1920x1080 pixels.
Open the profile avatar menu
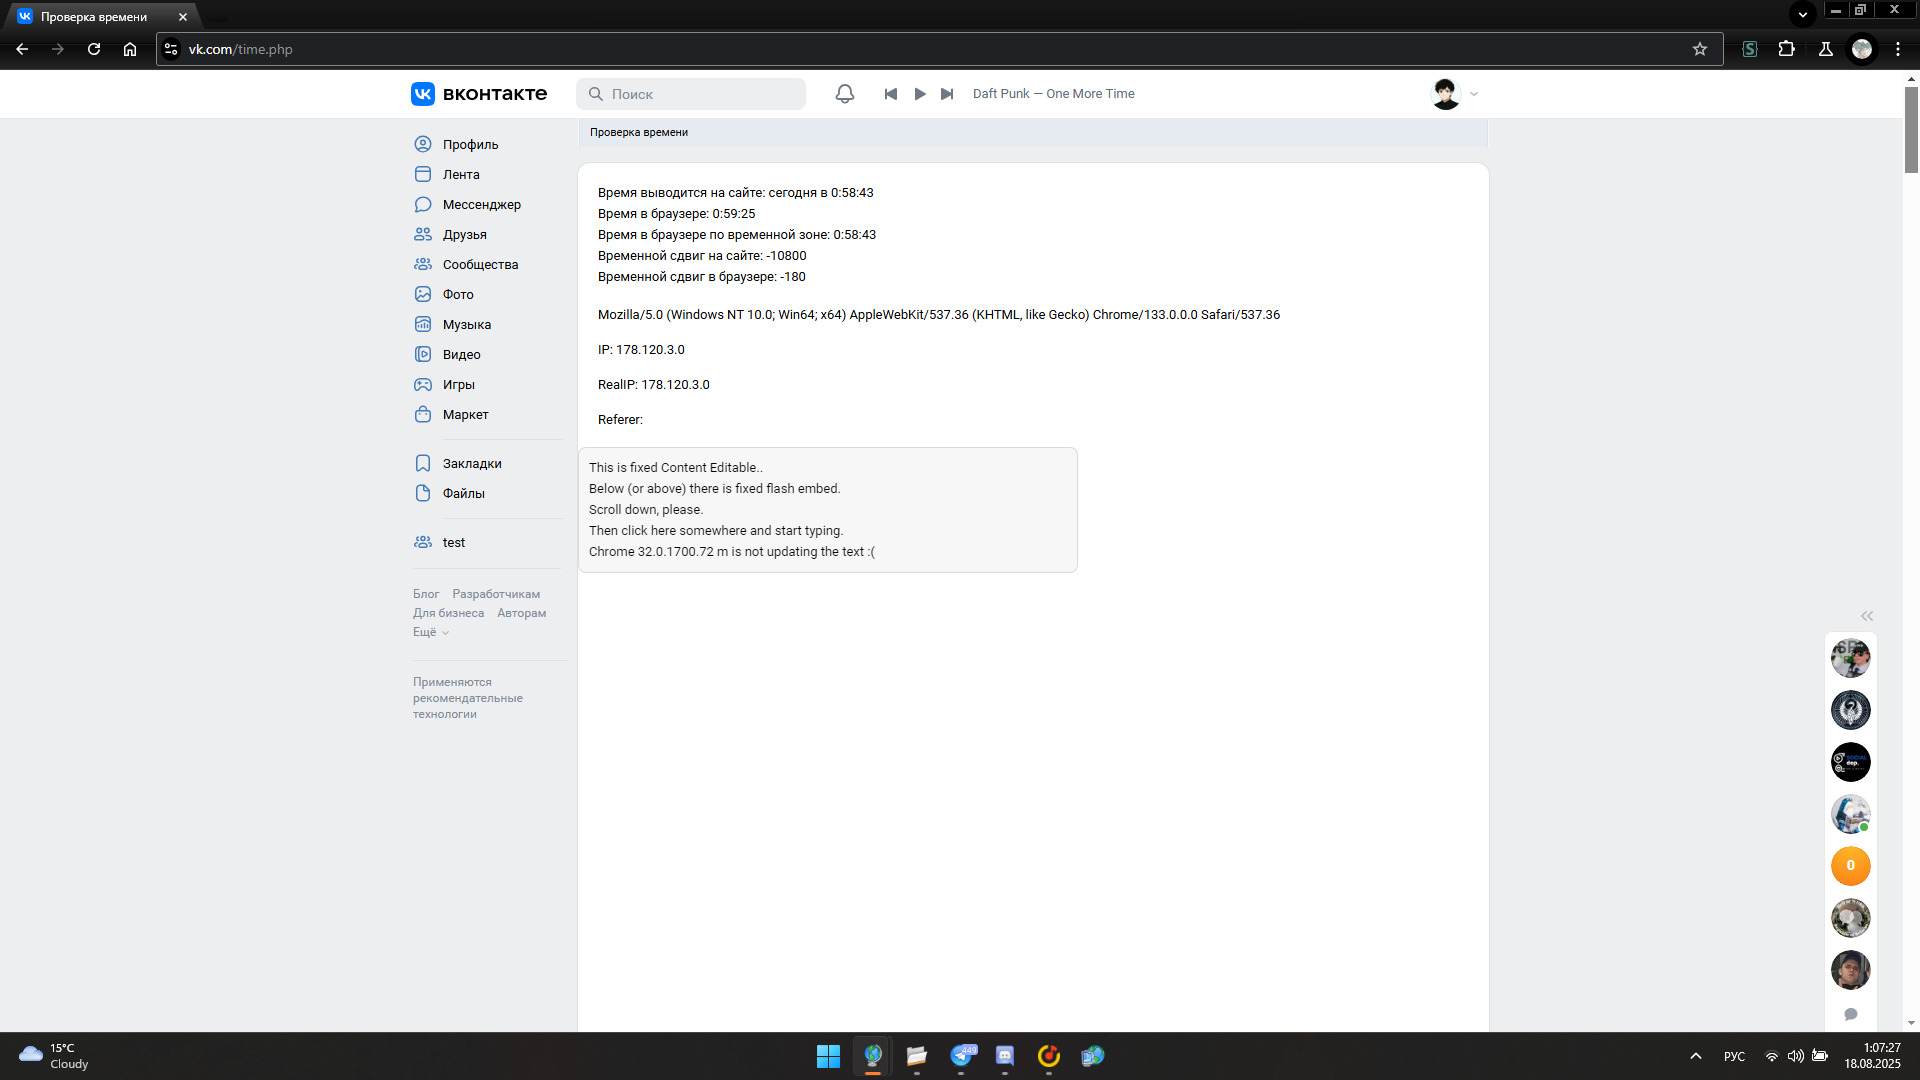point(1455,94)
